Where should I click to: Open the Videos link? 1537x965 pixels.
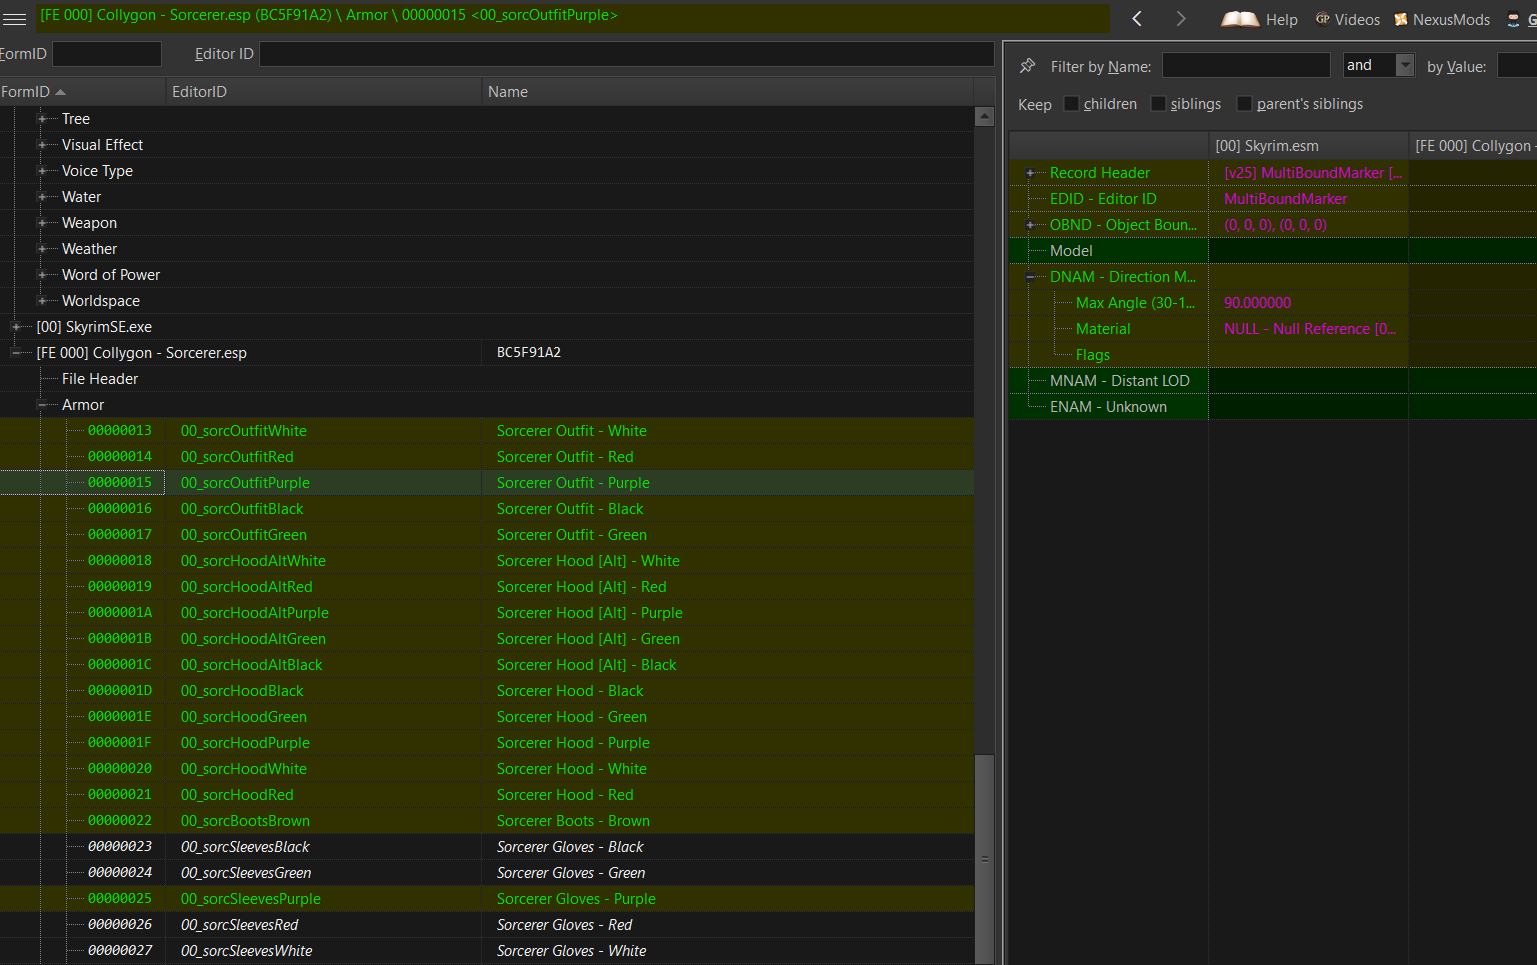point(1347,20)
